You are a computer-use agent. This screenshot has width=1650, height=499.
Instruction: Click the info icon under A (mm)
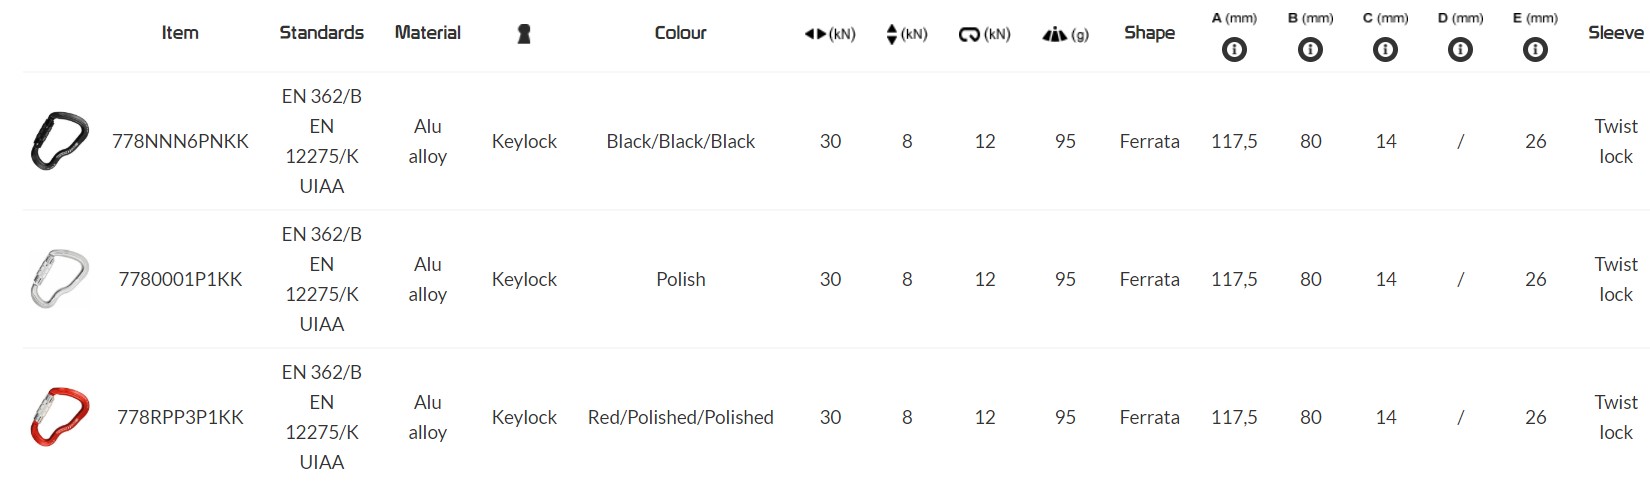tap(1234, 49)
